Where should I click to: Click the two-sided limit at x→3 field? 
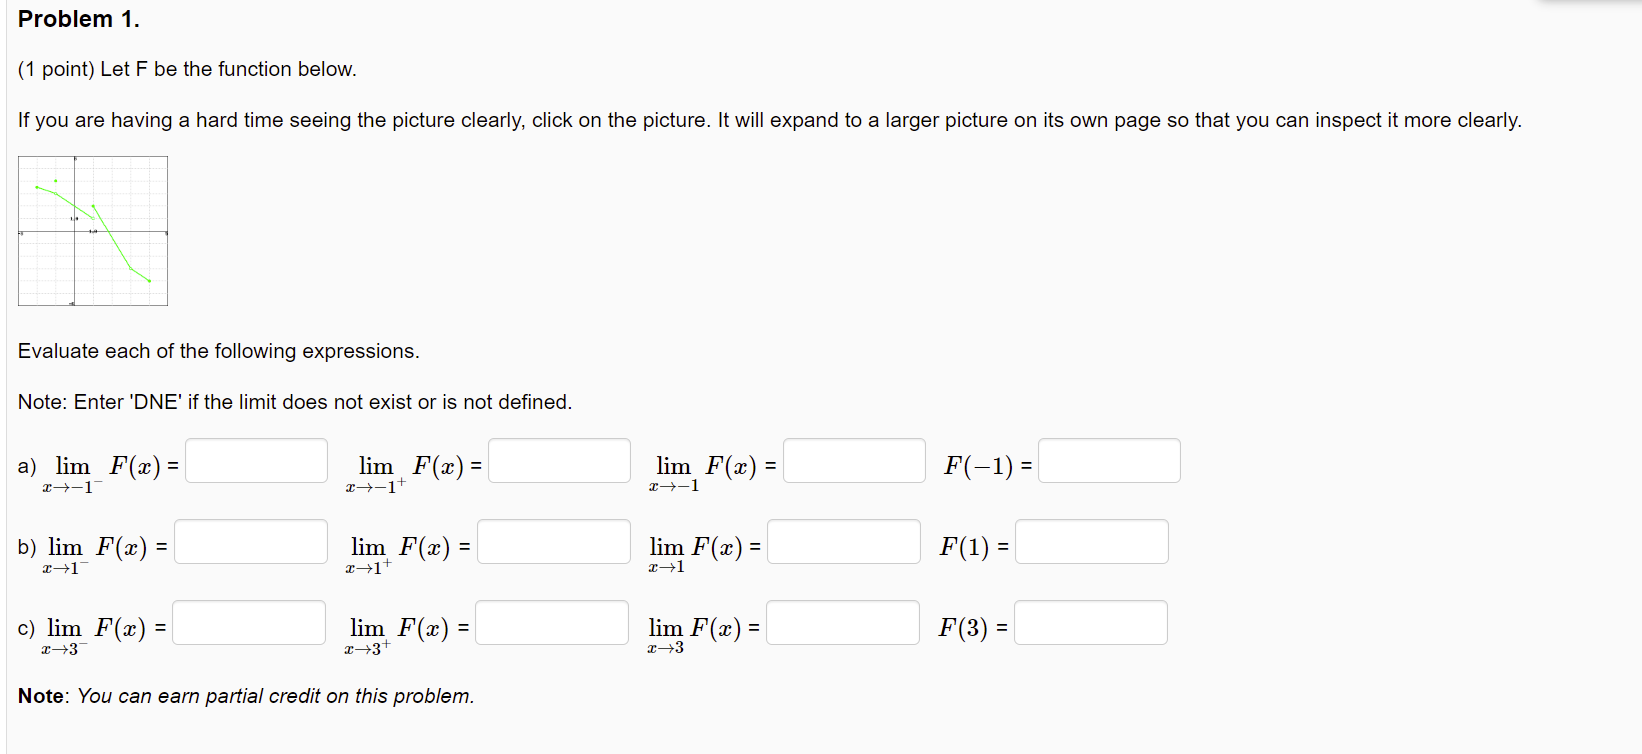click(x=843, y=623)
